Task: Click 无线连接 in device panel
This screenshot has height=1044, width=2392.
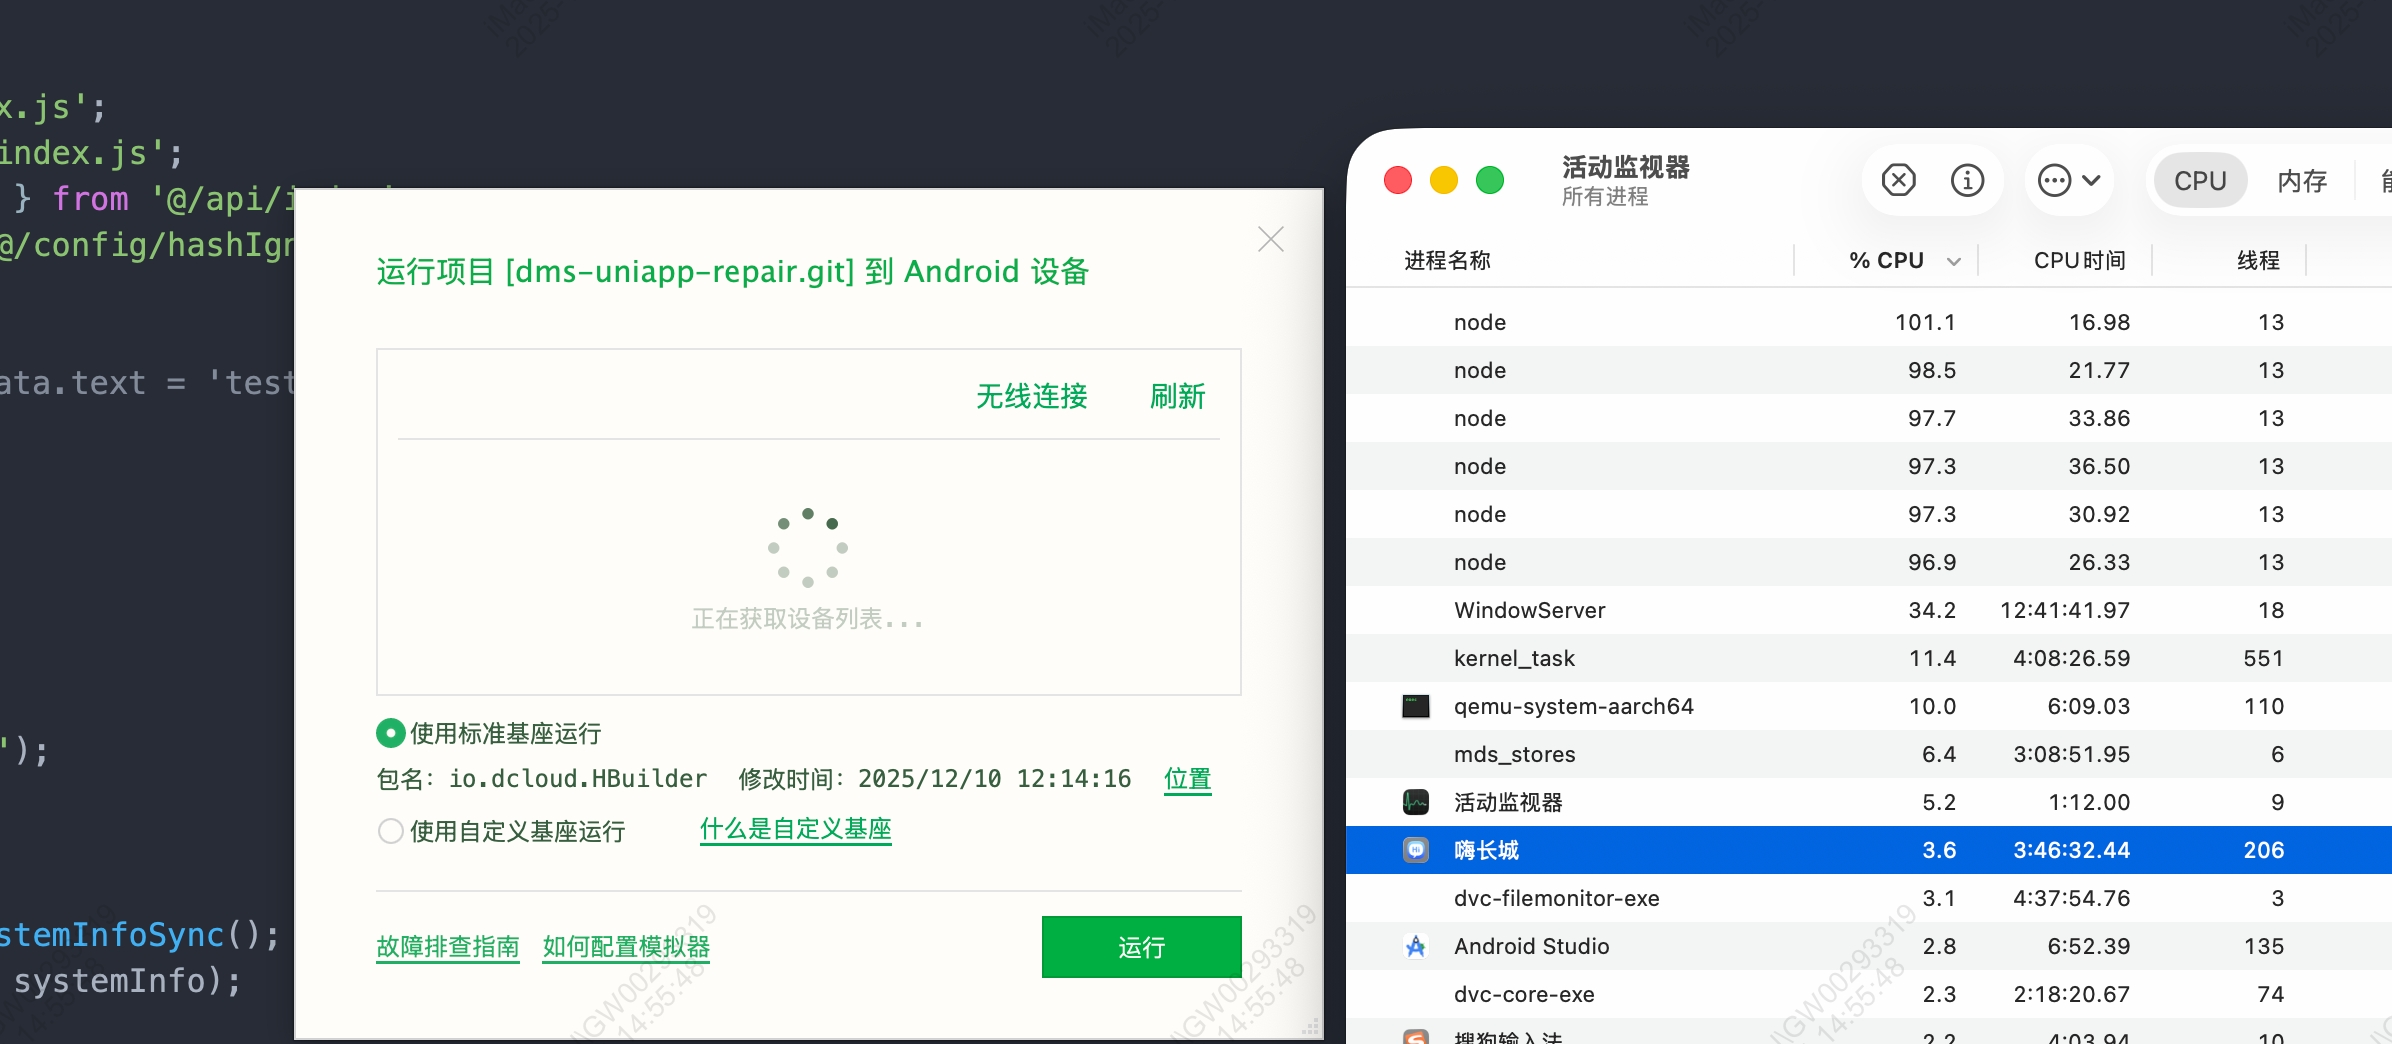Action: click(1031, 397)
